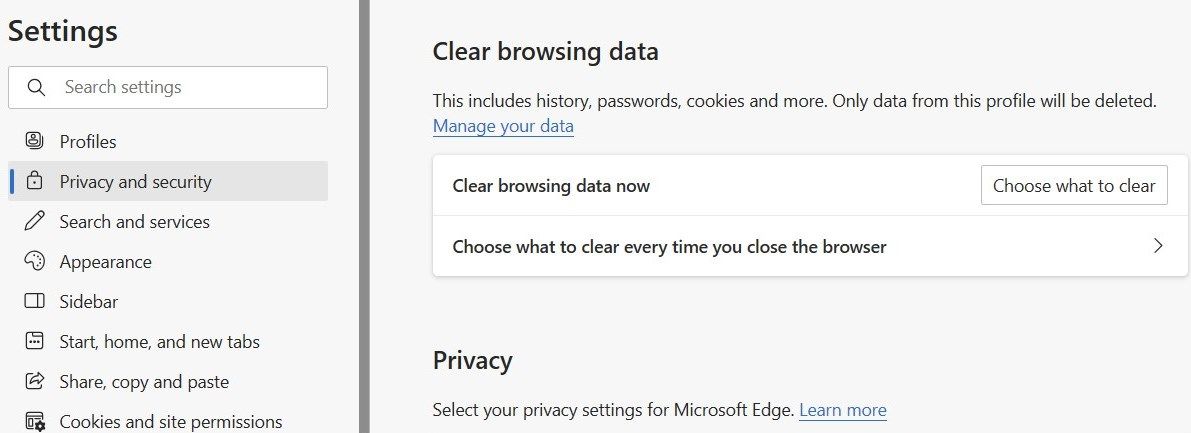The width and height of the screenshot is (1191, 433).
Task: Click the Profiles person icon in sidebar
Action: [35, 141]
